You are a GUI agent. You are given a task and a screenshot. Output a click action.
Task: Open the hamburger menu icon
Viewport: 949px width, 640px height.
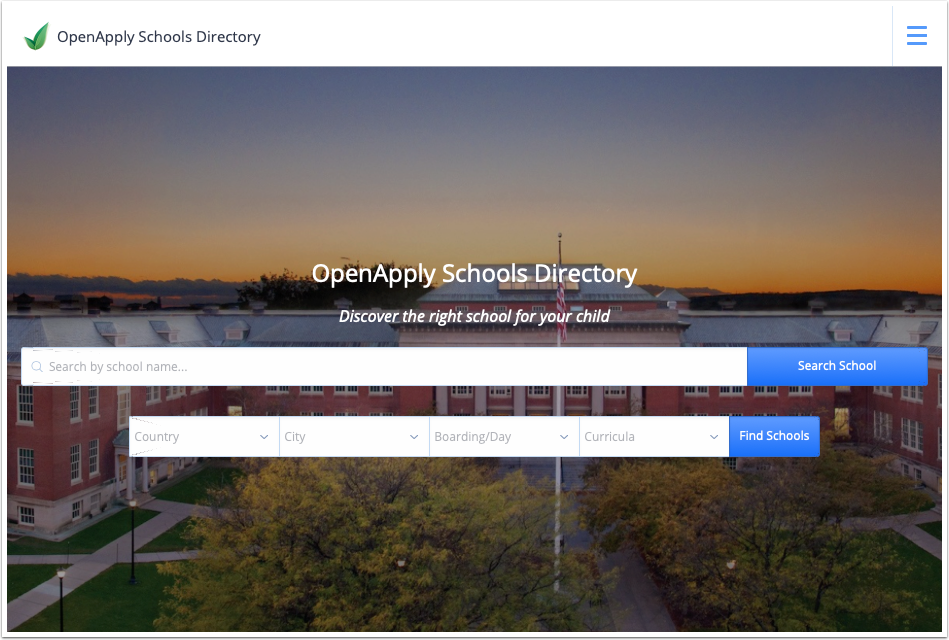[x=916, y=36]
